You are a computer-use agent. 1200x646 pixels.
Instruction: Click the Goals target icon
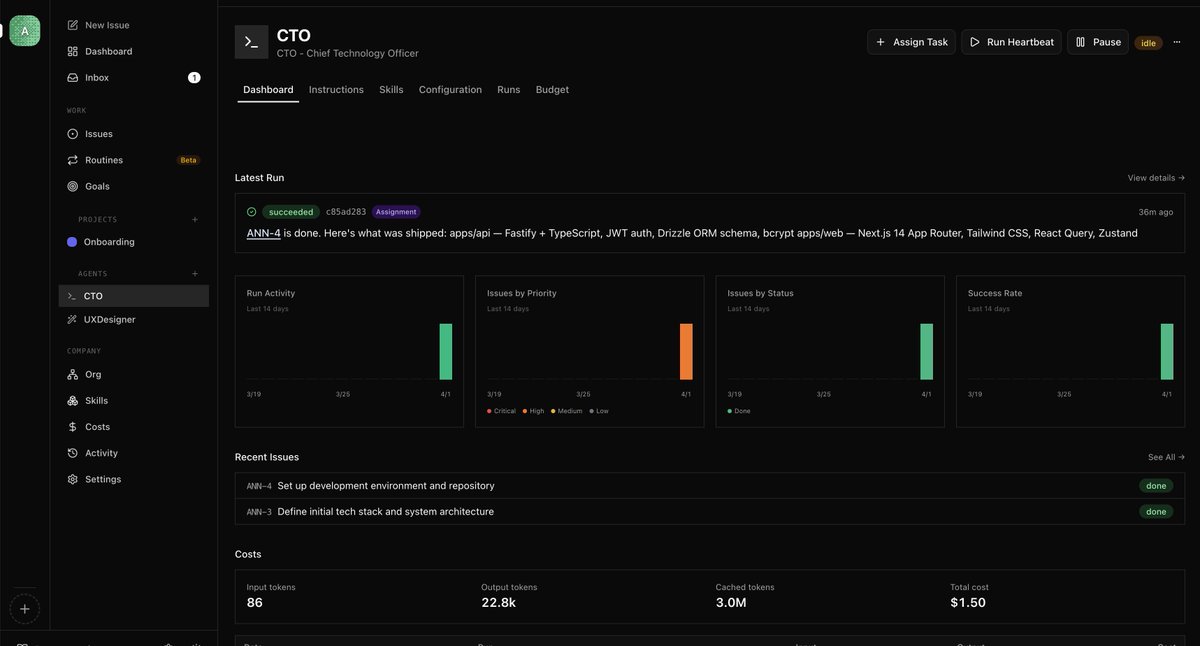tap(72, 186)
